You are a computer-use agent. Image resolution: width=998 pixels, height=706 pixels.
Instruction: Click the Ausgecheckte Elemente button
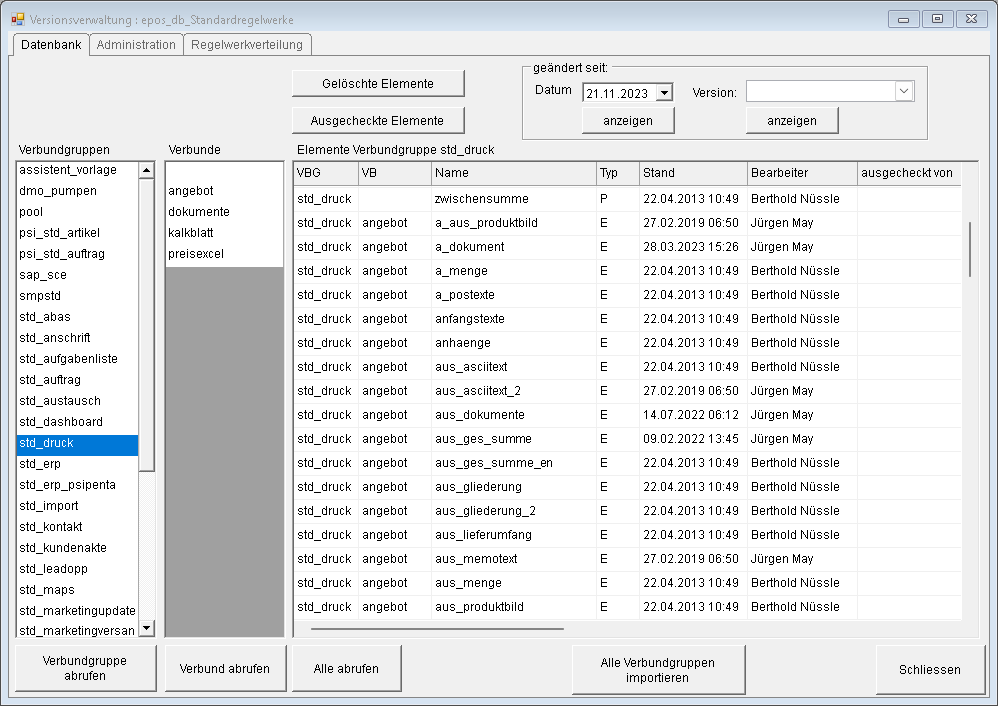point(377,119)
